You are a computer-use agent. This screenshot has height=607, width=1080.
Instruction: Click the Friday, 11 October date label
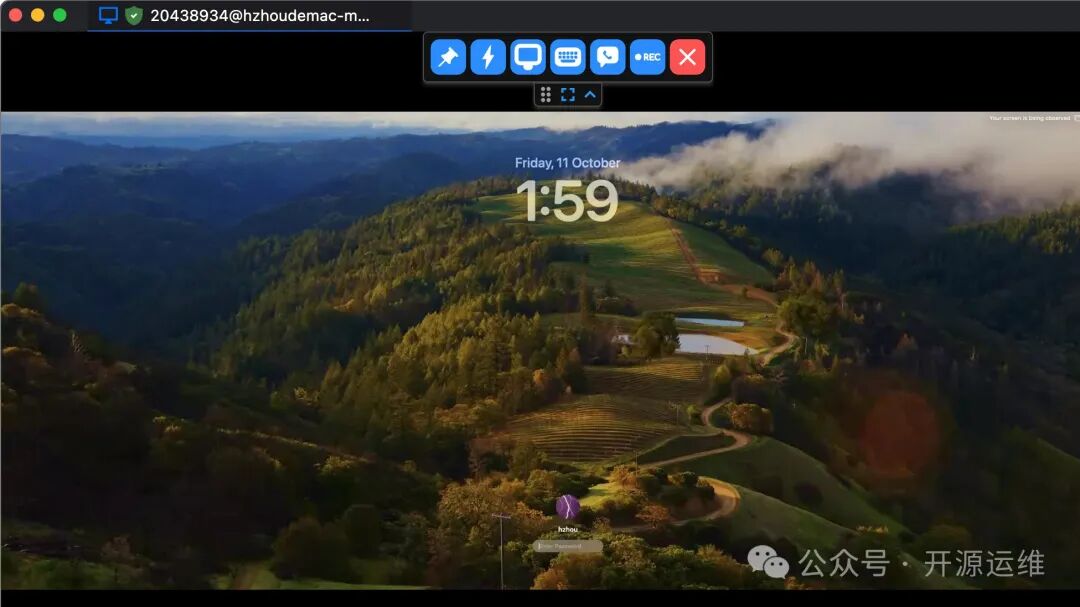tap(566, 162)
